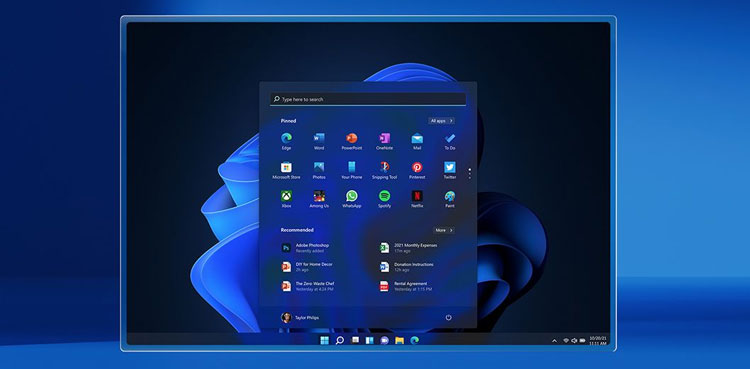Viewport: 750px width, 369px height.
Task: Open Widgets from the taskbar
Action: [369, 340]
